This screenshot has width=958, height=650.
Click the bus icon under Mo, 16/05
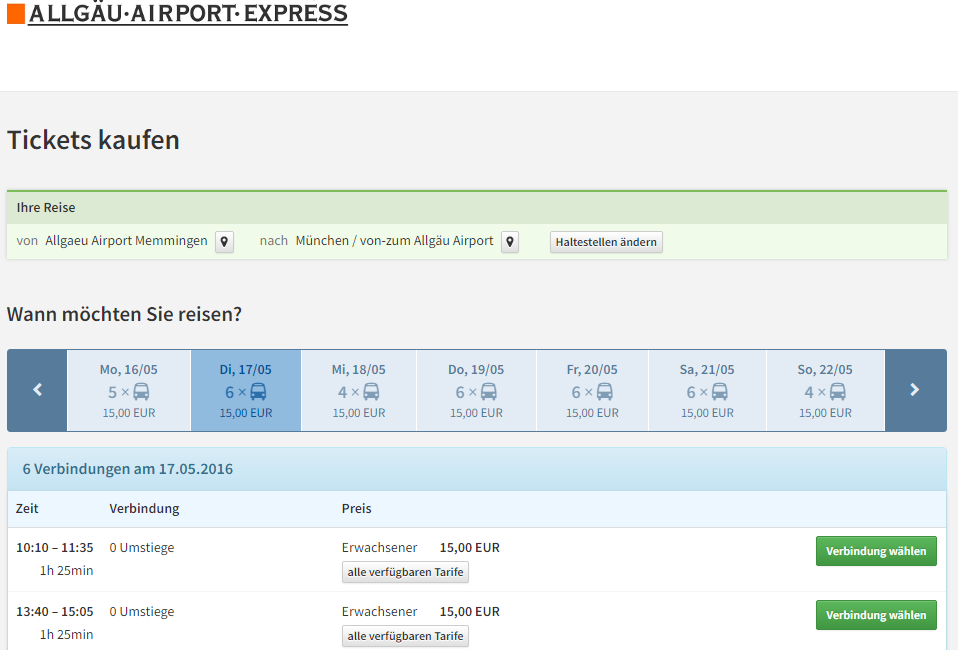[x=141, y=392]
